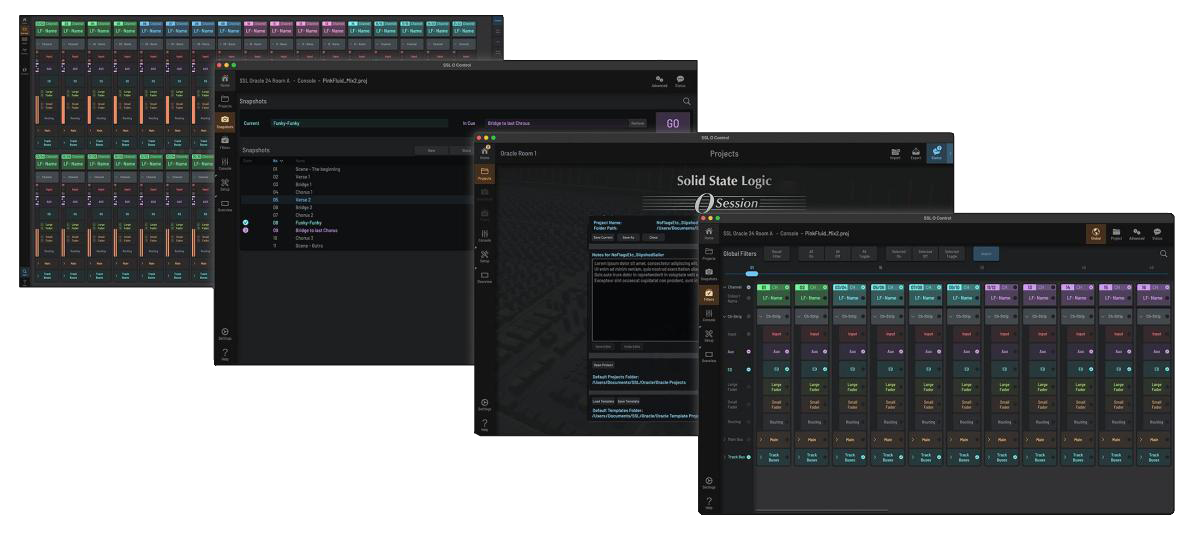Select snapshot row Bridge to last Chorus
1200x540 pixels.
[x=358, y=230]
